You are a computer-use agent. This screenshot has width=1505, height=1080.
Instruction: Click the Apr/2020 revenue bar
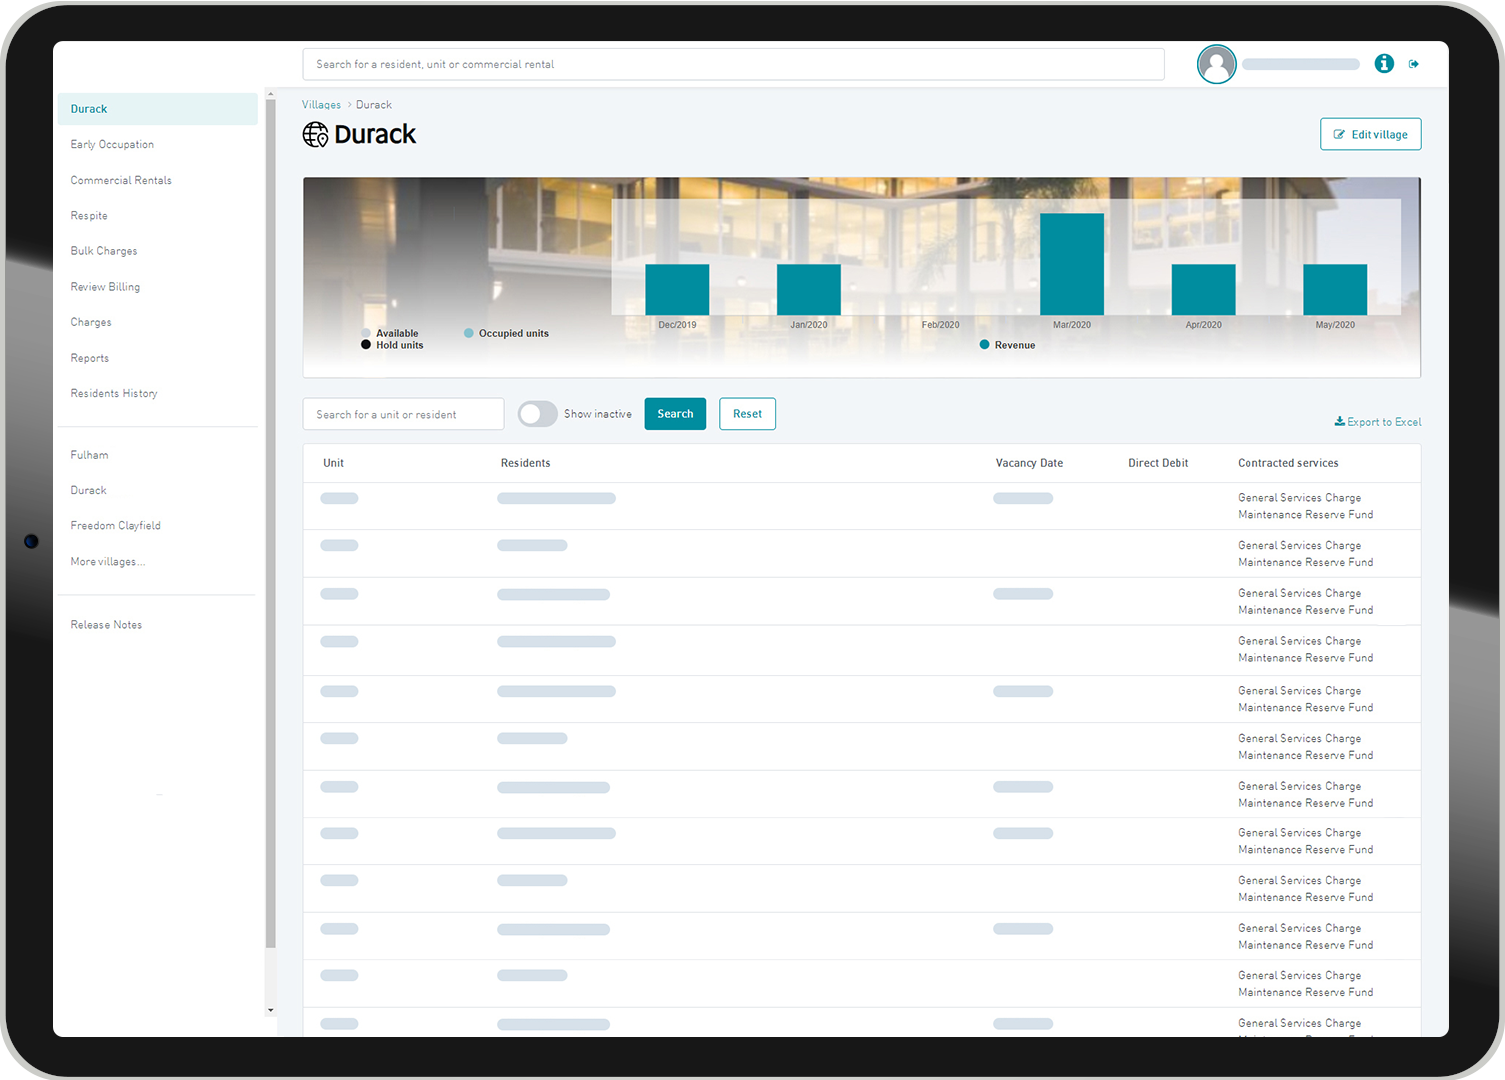[1203, 290]
